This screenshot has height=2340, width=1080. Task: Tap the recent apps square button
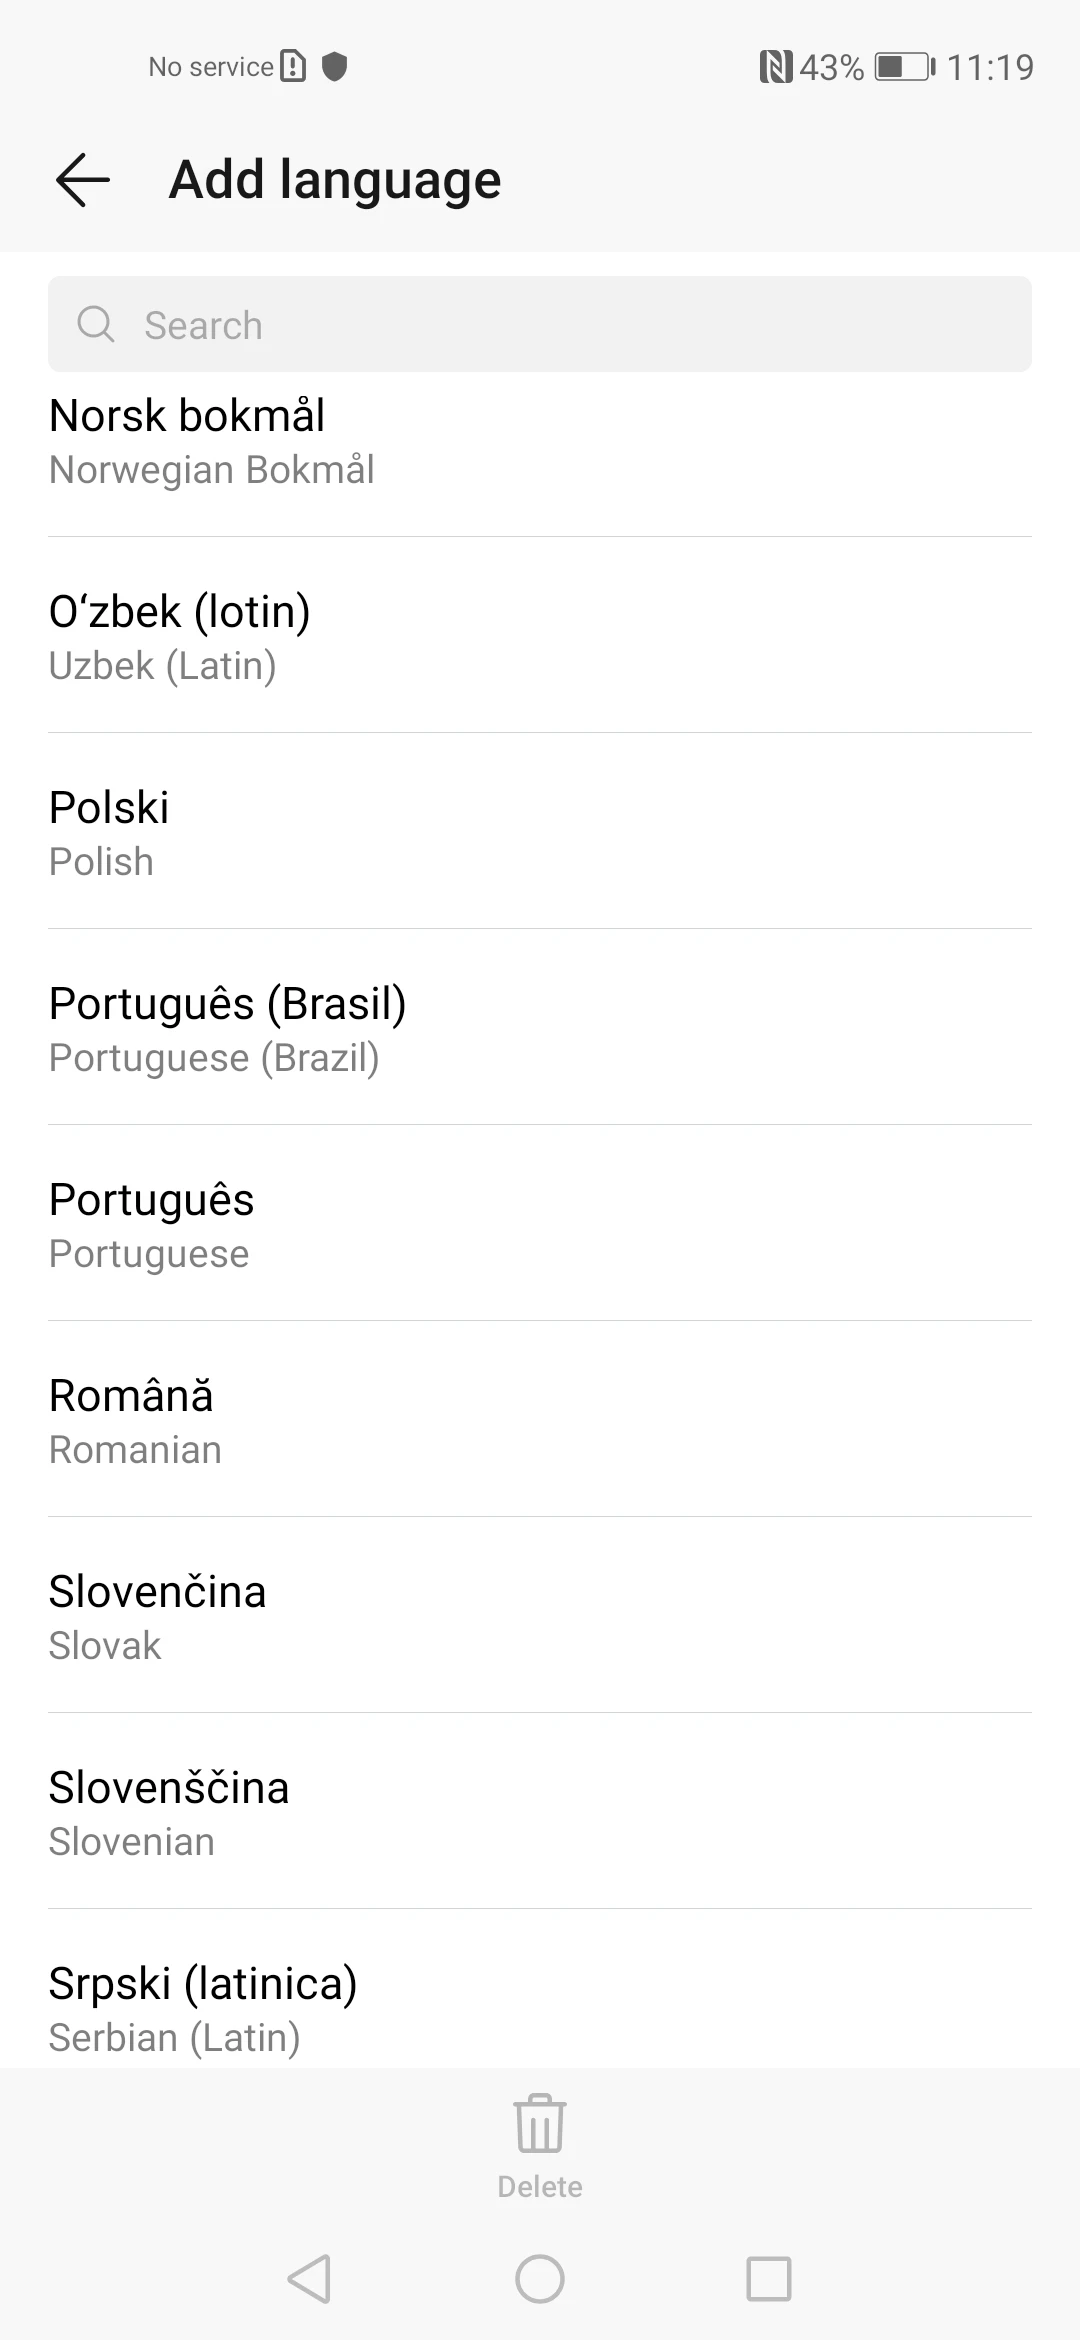(769, 2279)
